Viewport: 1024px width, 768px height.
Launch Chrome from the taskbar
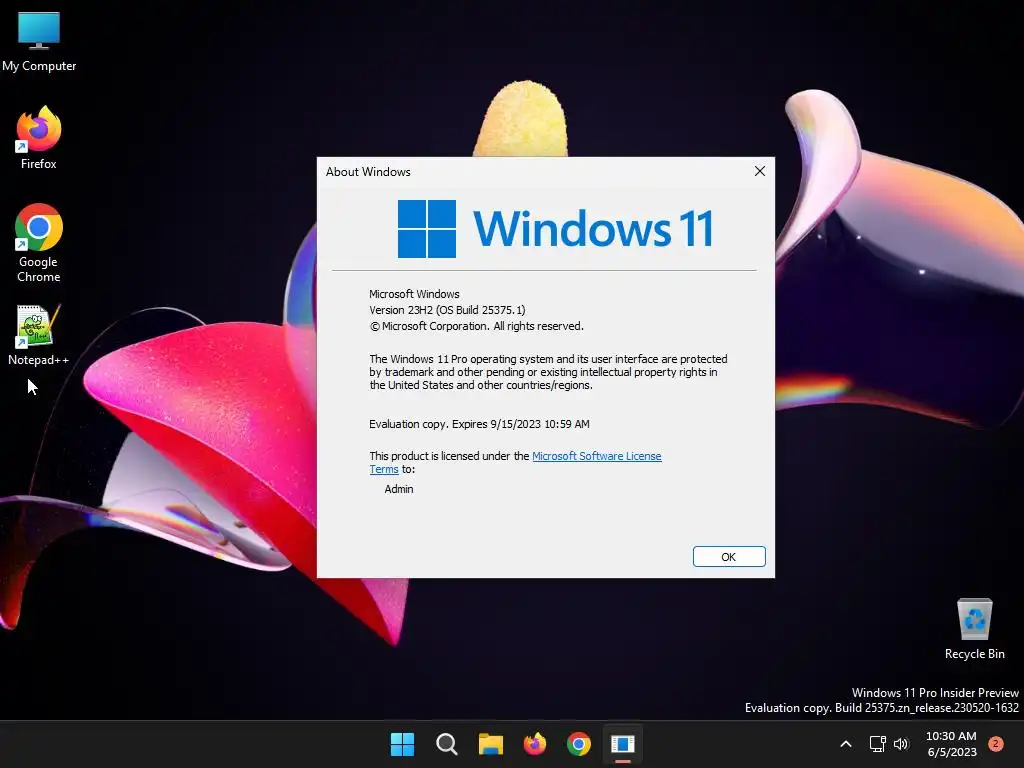579,744
